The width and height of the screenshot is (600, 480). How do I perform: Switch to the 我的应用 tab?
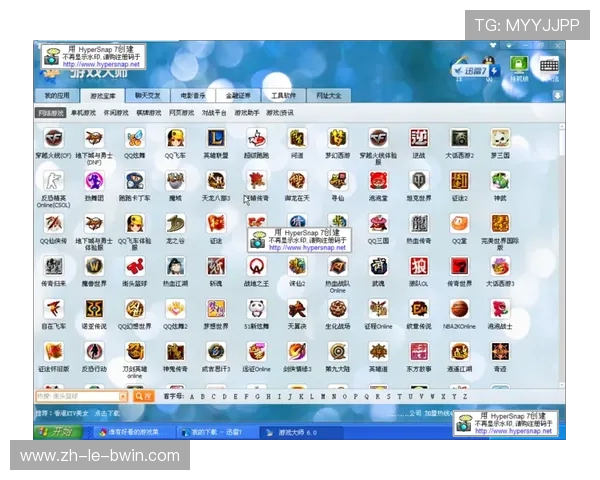pos(58,96)
